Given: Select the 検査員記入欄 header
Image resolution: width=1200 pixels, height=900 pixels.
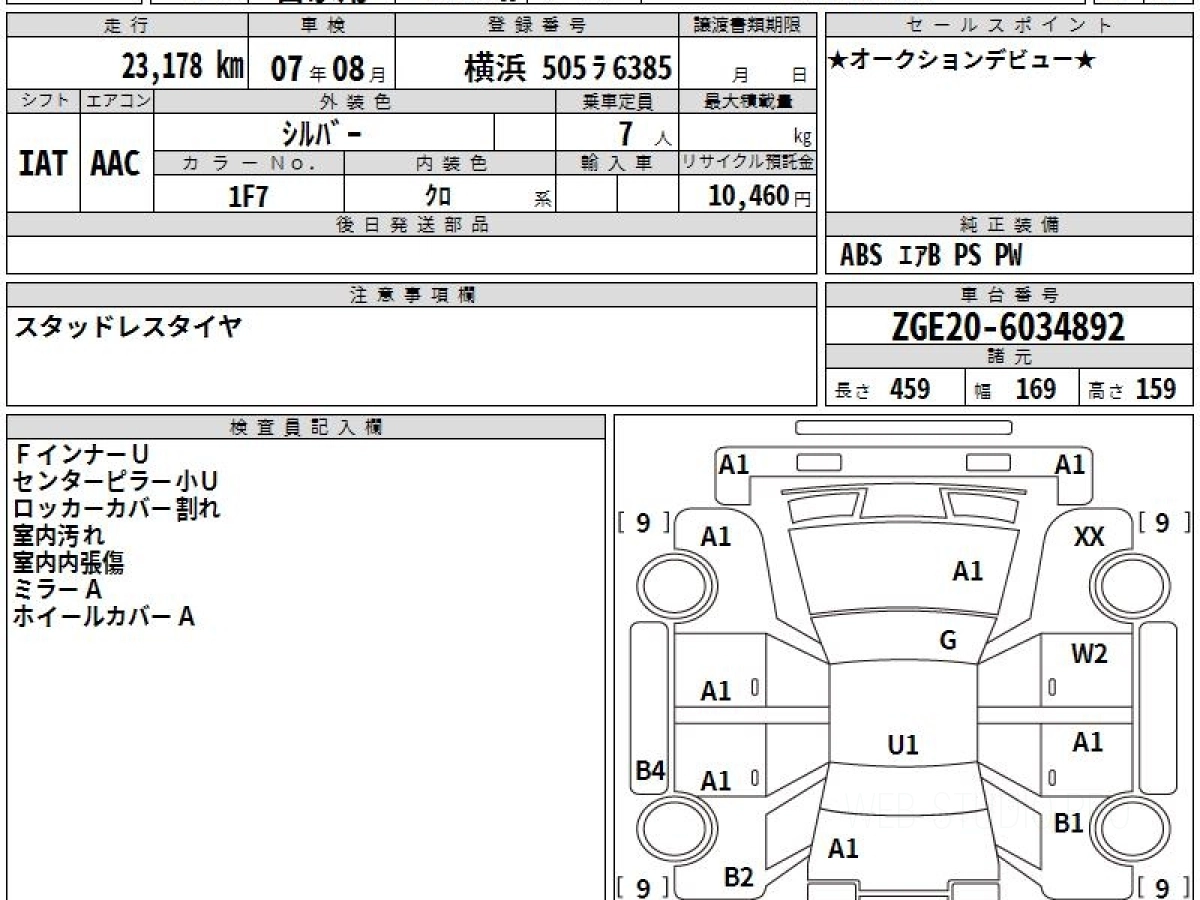Looking at the screenshot, I should pos(306,427).
